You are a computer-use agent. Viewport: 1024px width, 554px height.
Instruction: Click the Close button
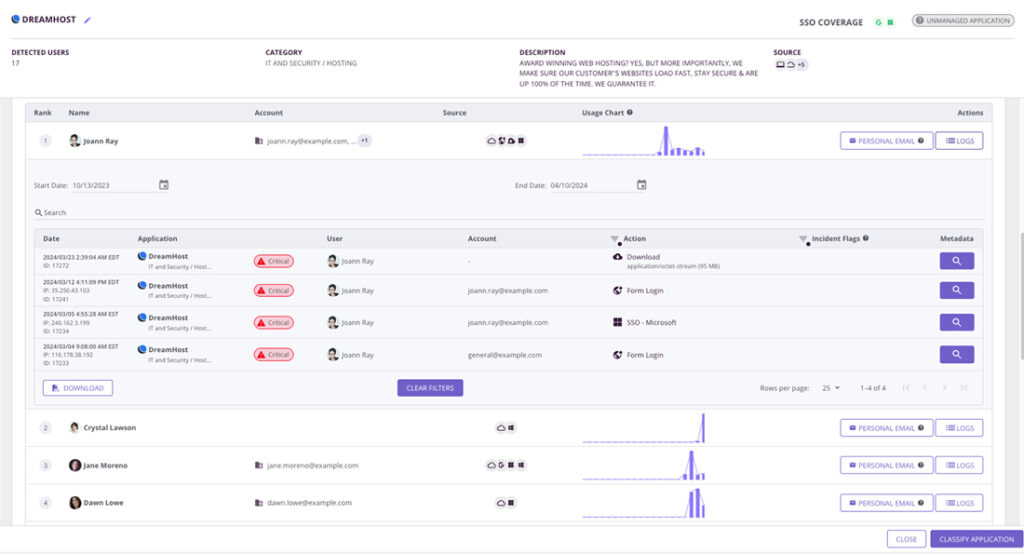point(906,539)
